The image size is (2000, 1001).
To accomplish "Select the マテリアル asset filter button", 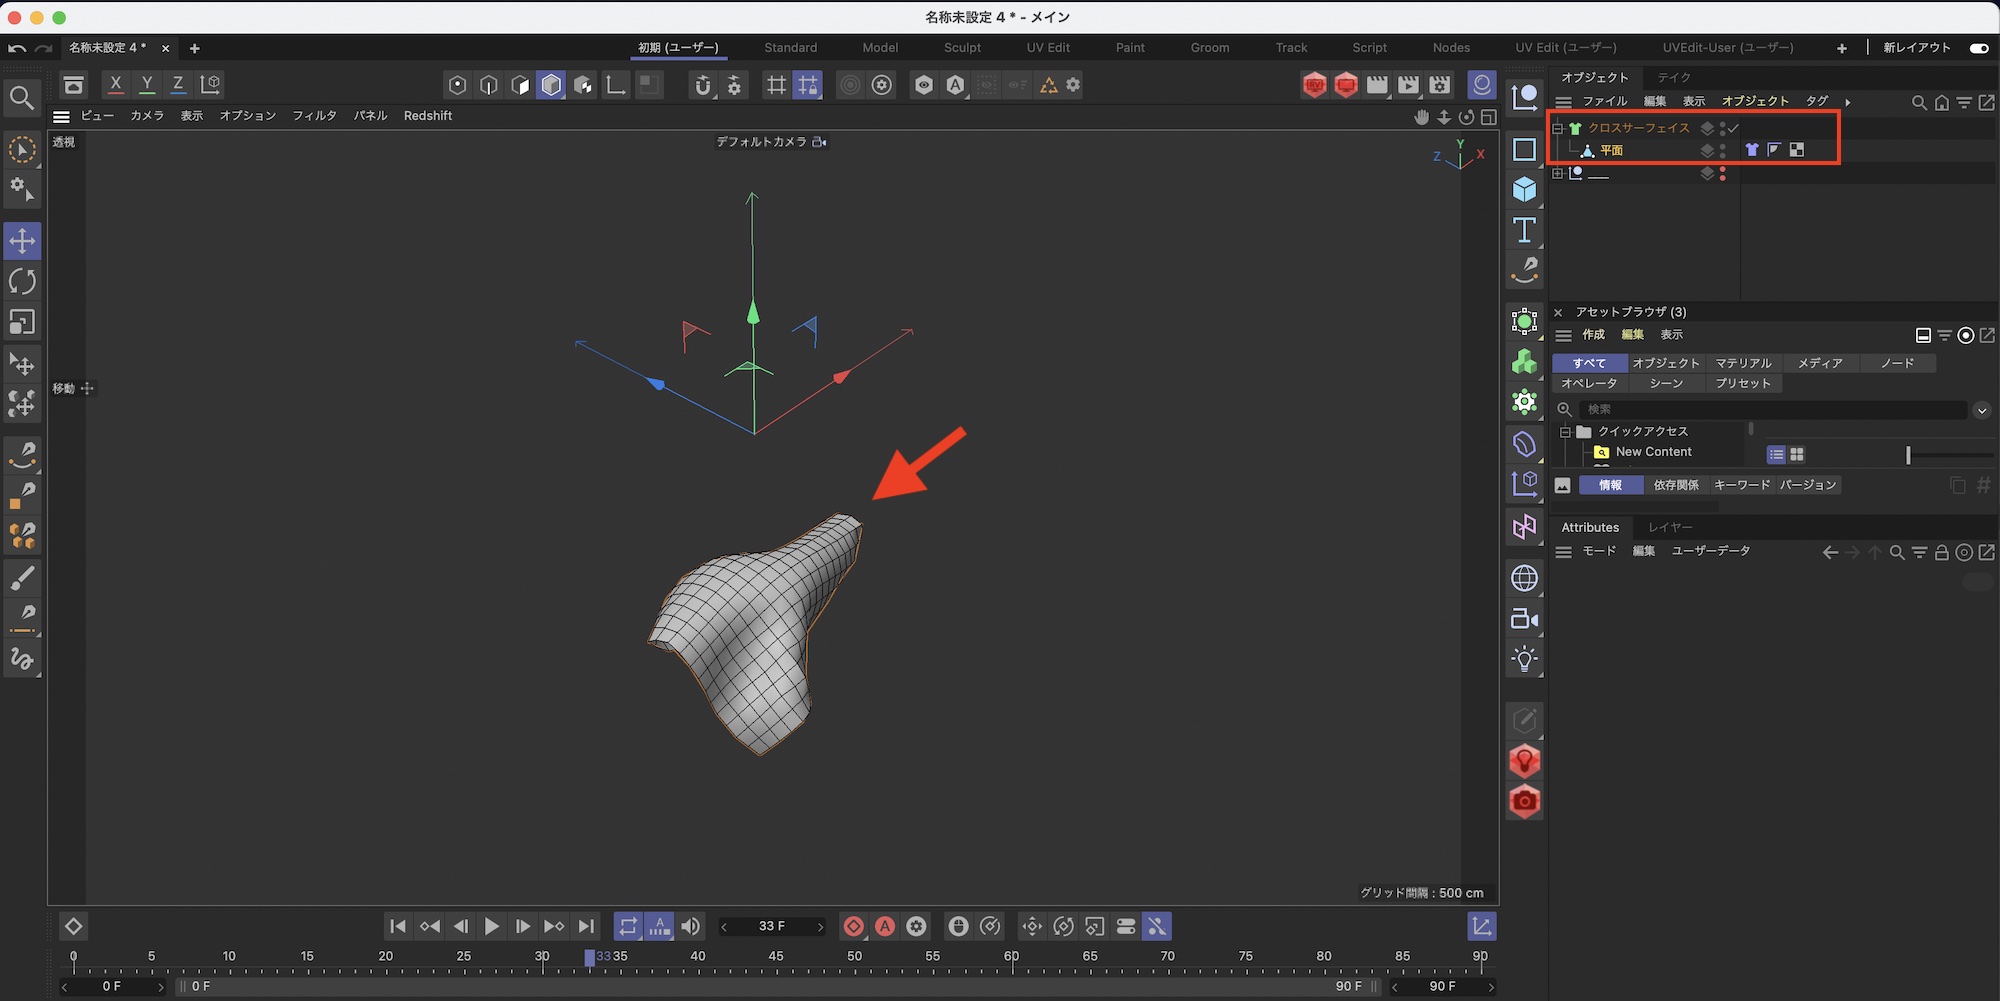I will tap(1743, 363).
